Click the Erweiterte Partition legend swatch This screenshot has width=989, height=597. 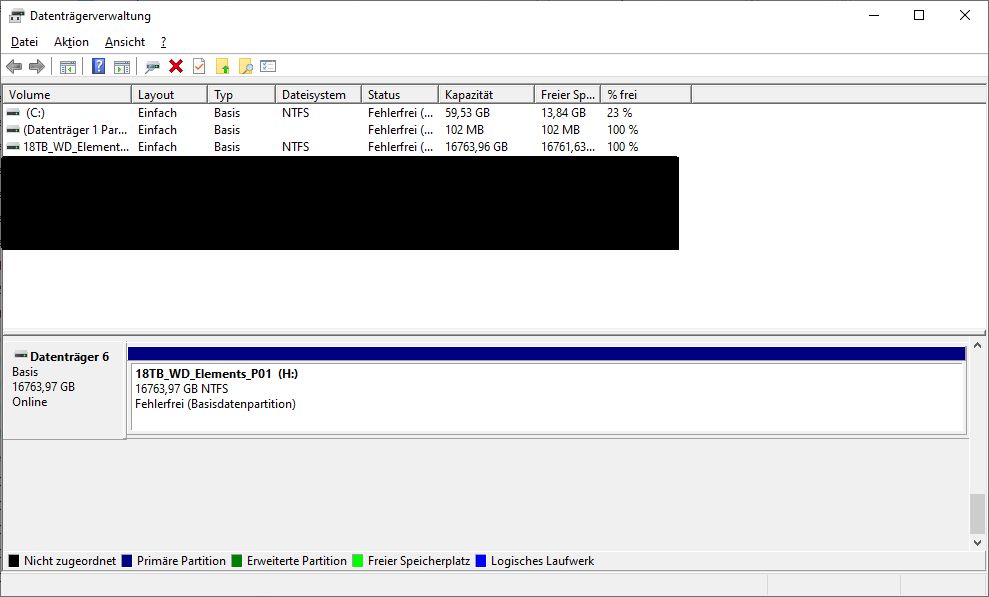(x=237, y=560)
